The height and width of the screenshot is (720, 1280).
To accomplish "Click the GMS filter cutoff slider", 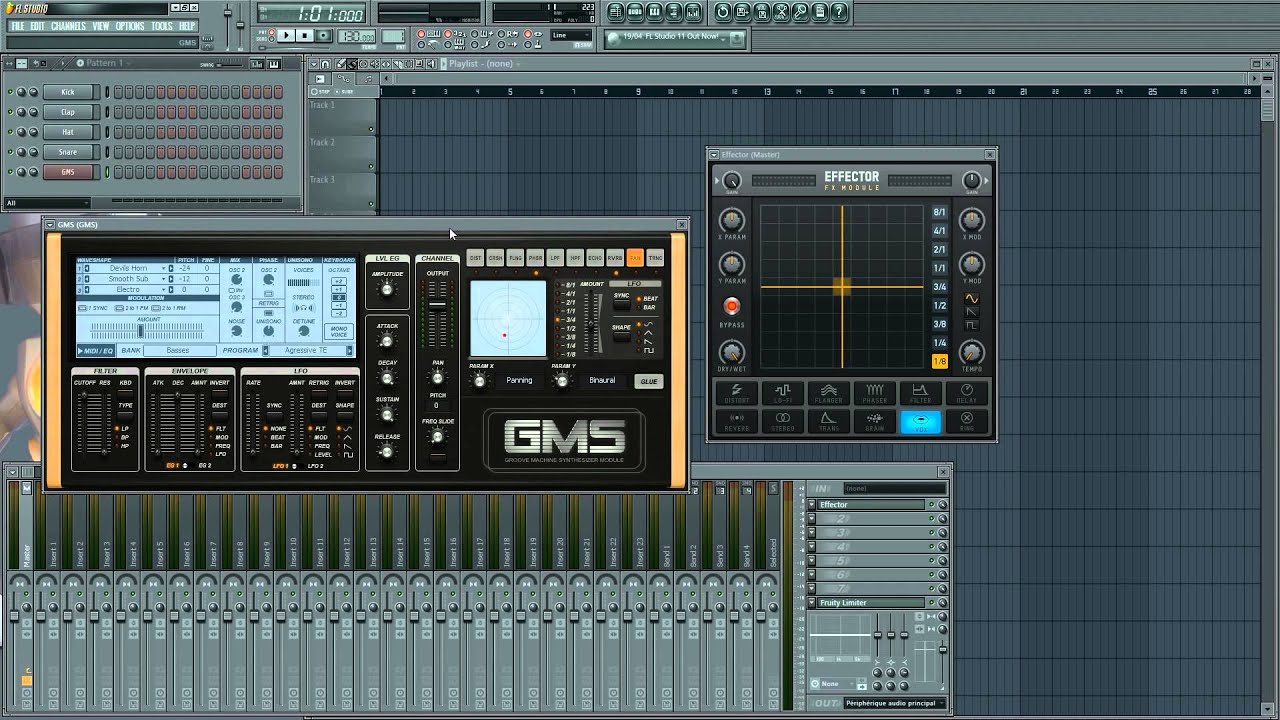I will point(85,422).
